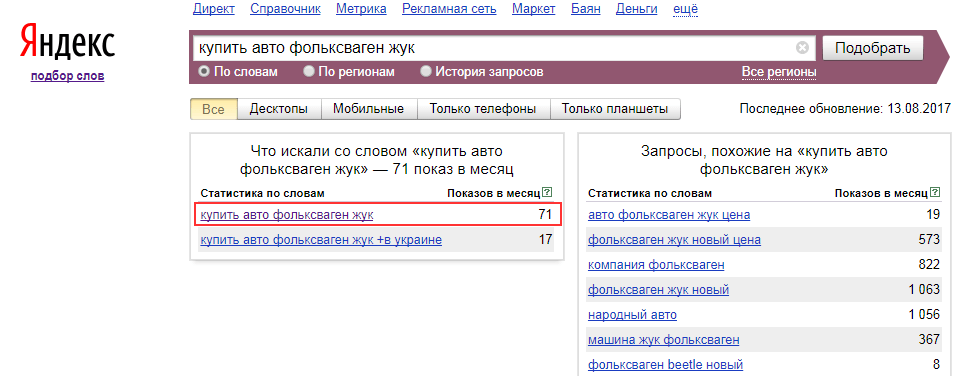971x376 pixels.
Task: Click the 19 impressions value
Action: (933, 215)
